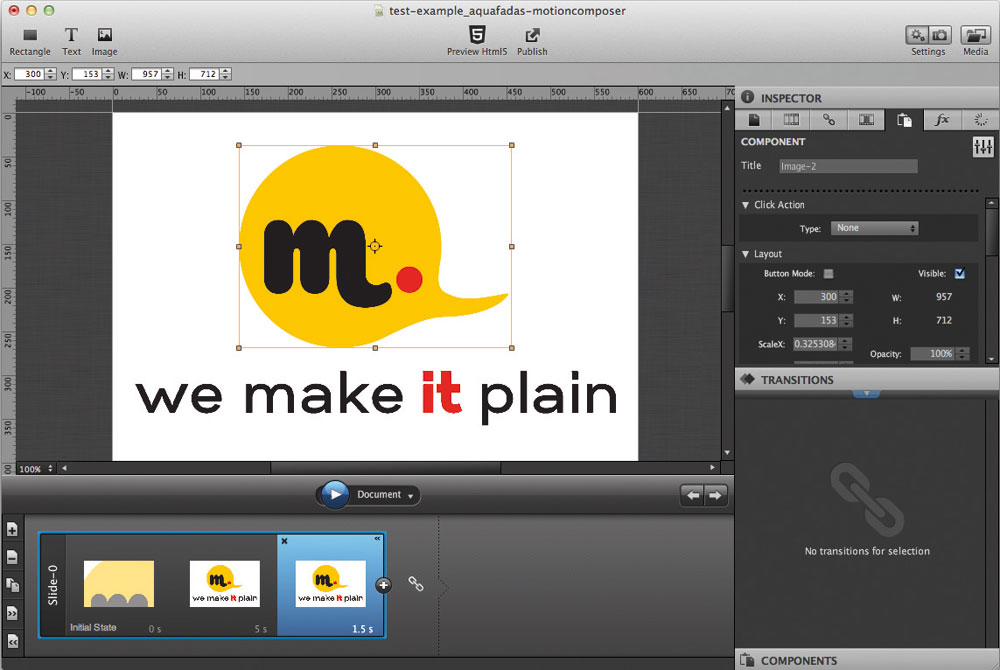Click the Transitions panel header
The image size is (1000, 670).
[x=867, y=380]
